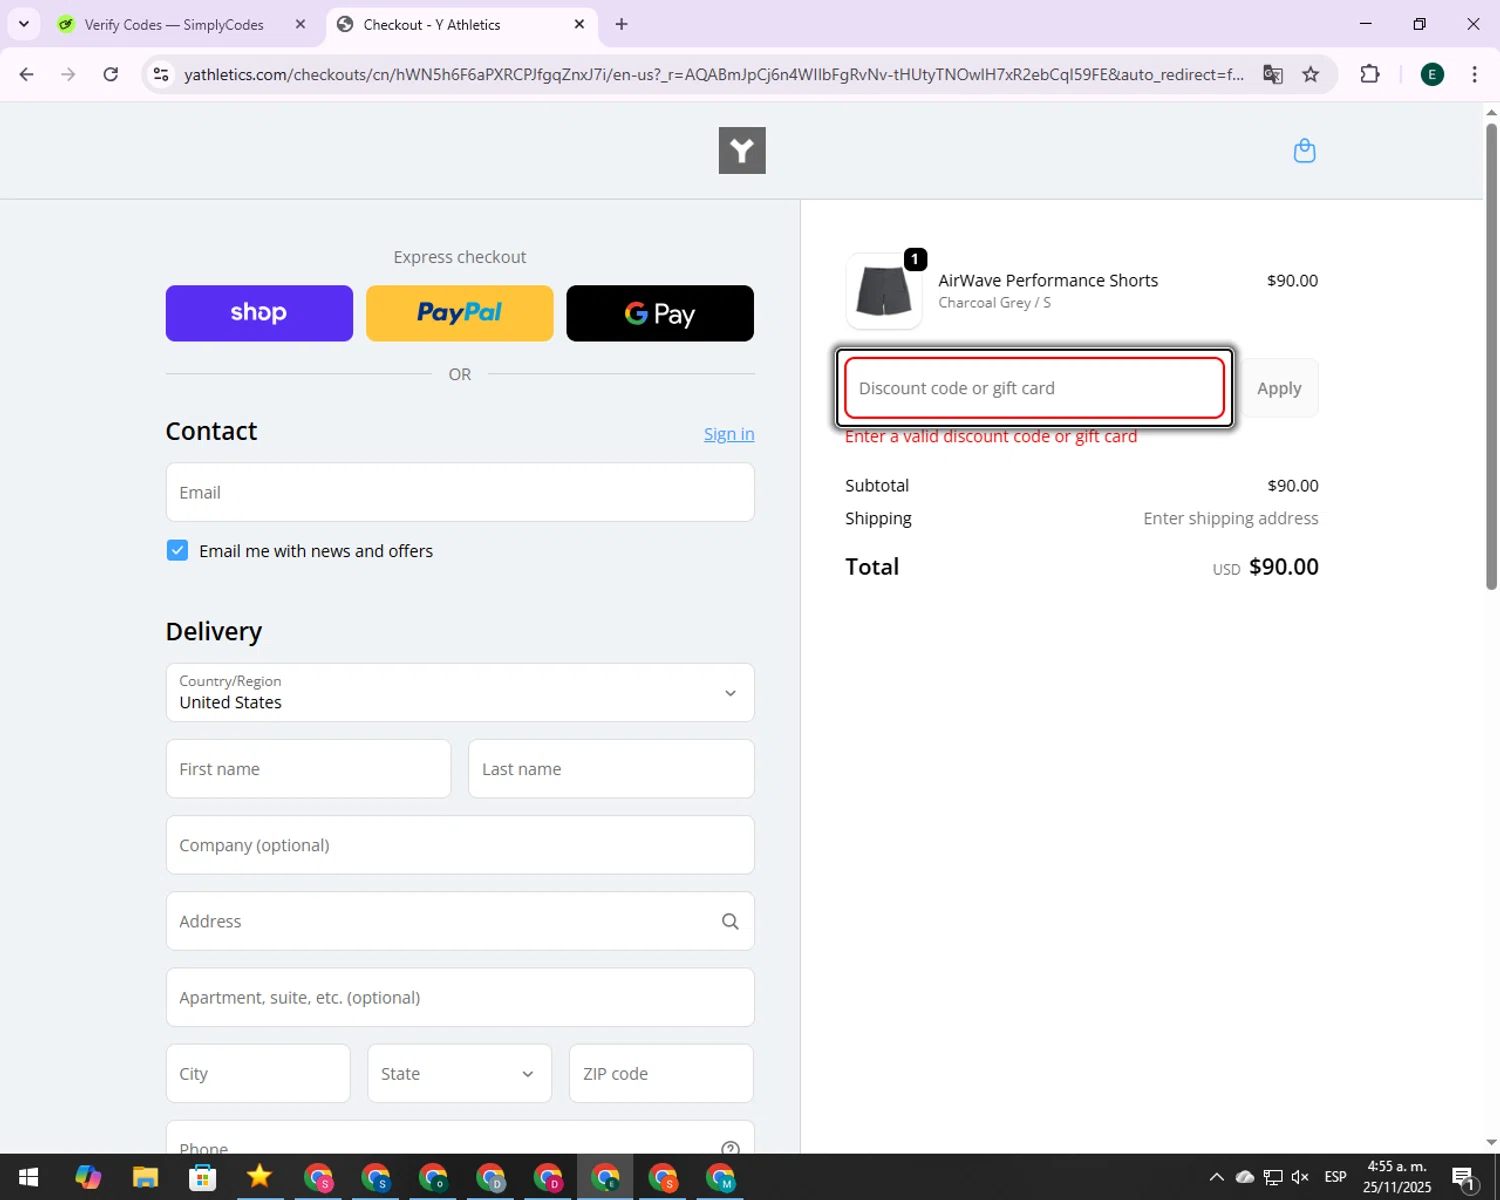Open the browser extensions puzzle icon
The image size is (1500, 1200).
[x=1370, y=74]
